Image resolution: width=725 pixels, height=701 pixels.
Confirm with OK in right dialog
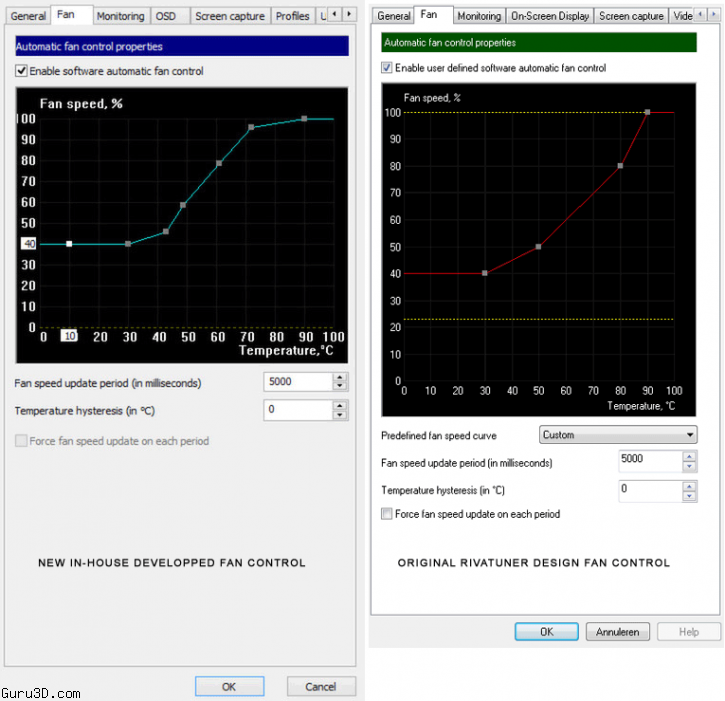click(x=546, y=632)
